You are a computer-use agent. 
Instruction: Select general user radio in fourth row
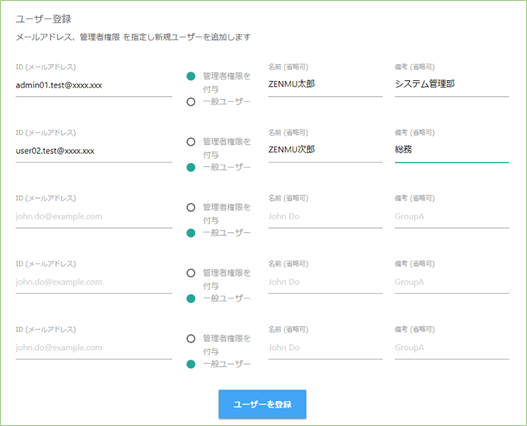(x=191, y=299)
